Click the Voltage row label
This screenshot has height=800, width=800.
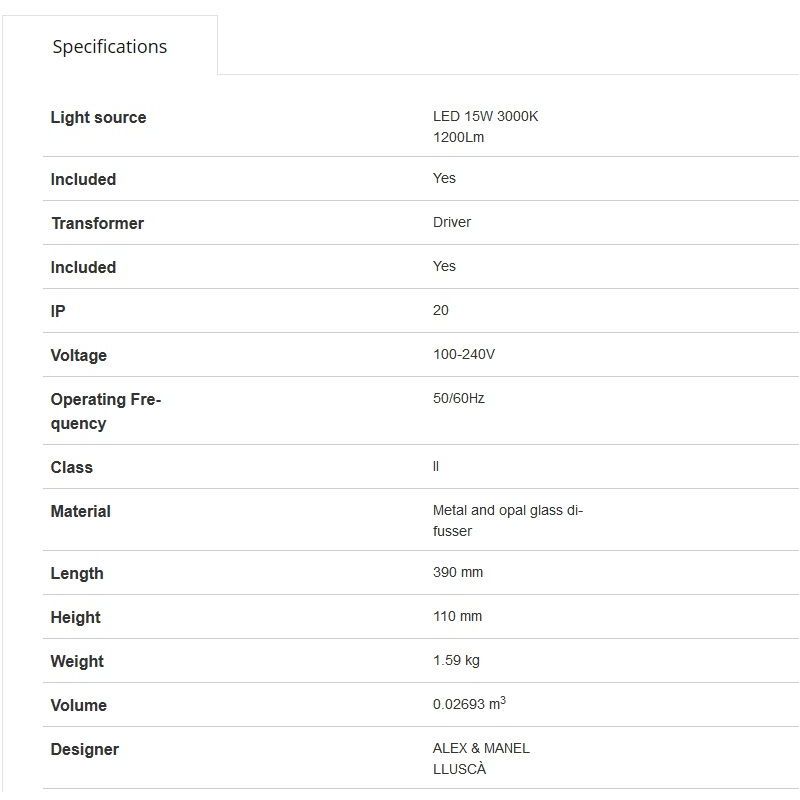[x=78, y=355]
